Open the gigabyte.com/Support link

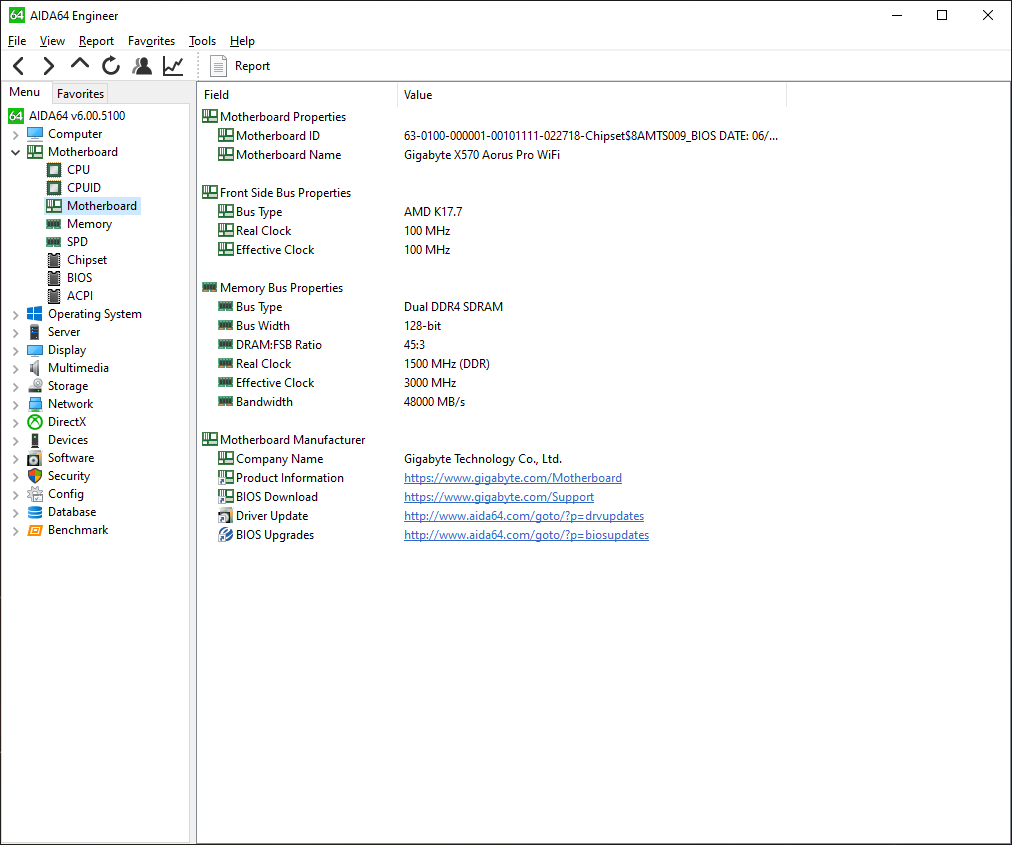tap(499, 496)
